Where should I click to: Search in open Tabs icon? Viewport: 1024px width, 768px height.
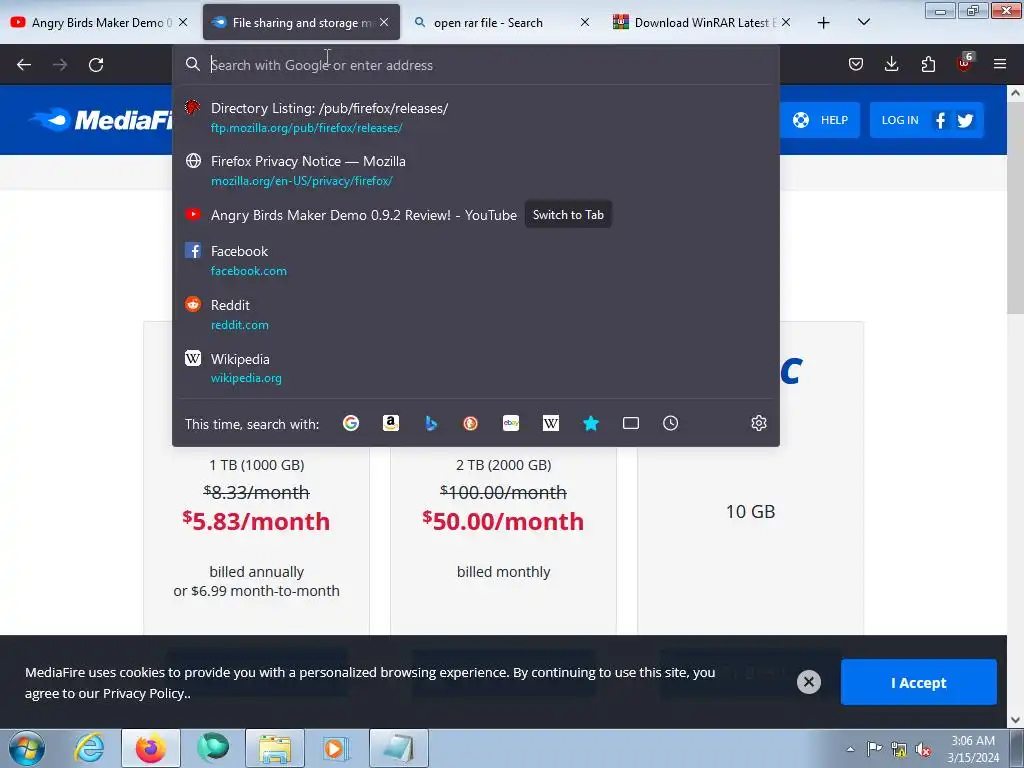[631, 423]
